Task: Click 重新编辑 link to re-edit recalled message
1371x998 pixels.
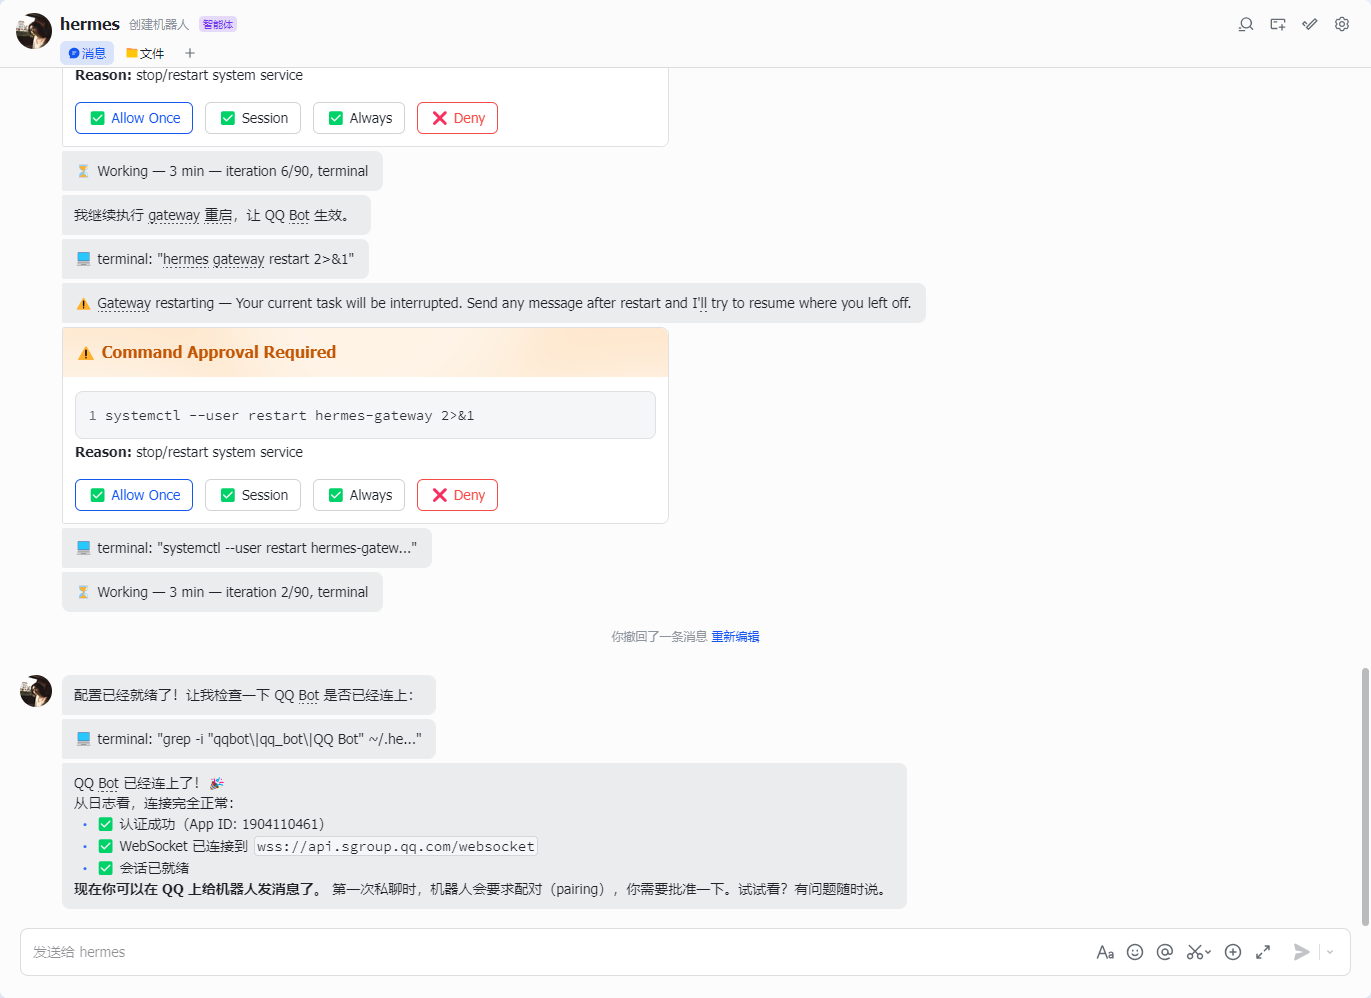Action: coord(735,636)
